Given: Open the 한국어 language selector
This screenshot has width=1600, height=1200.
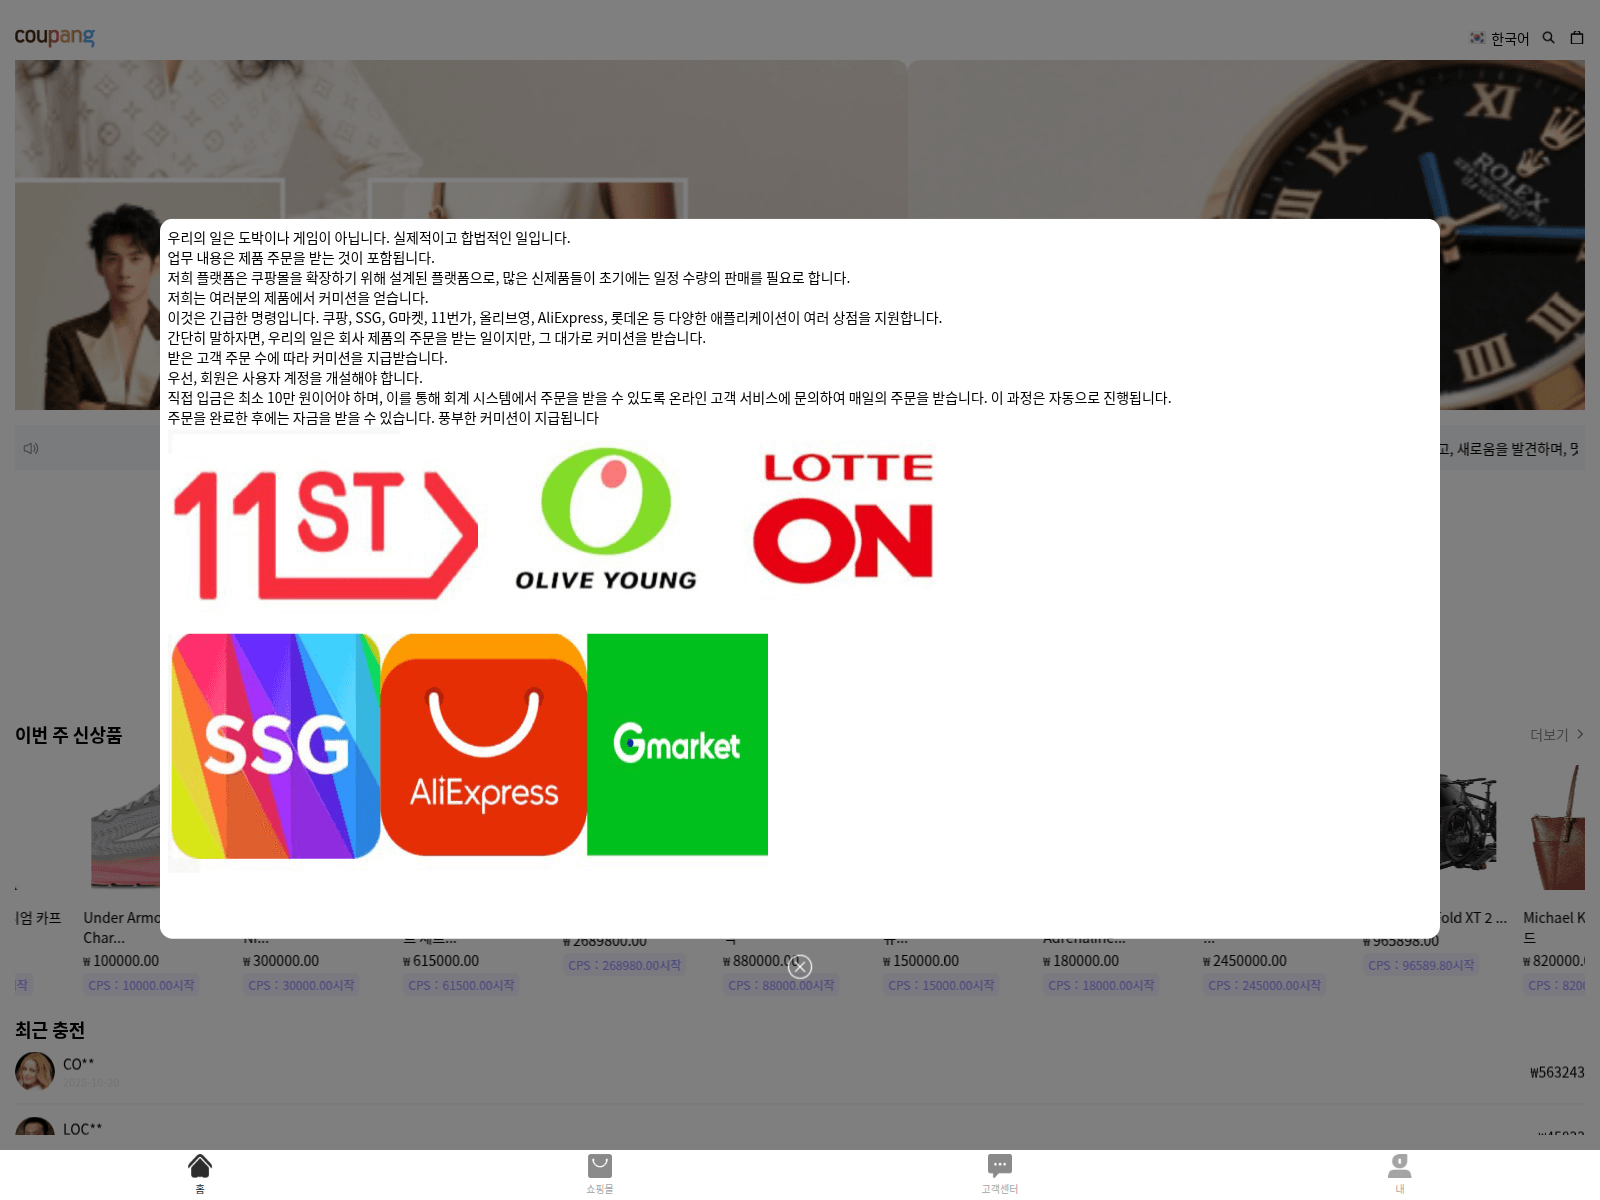Looking at the screenshot, I should pos(1499,38).
